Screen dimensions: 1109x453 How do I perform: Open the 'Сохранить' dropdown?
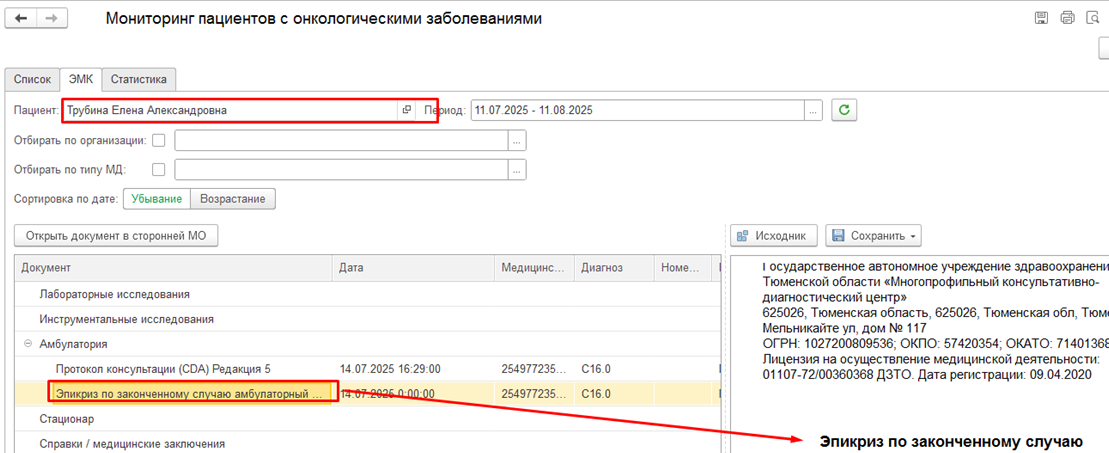coord(873,236)
